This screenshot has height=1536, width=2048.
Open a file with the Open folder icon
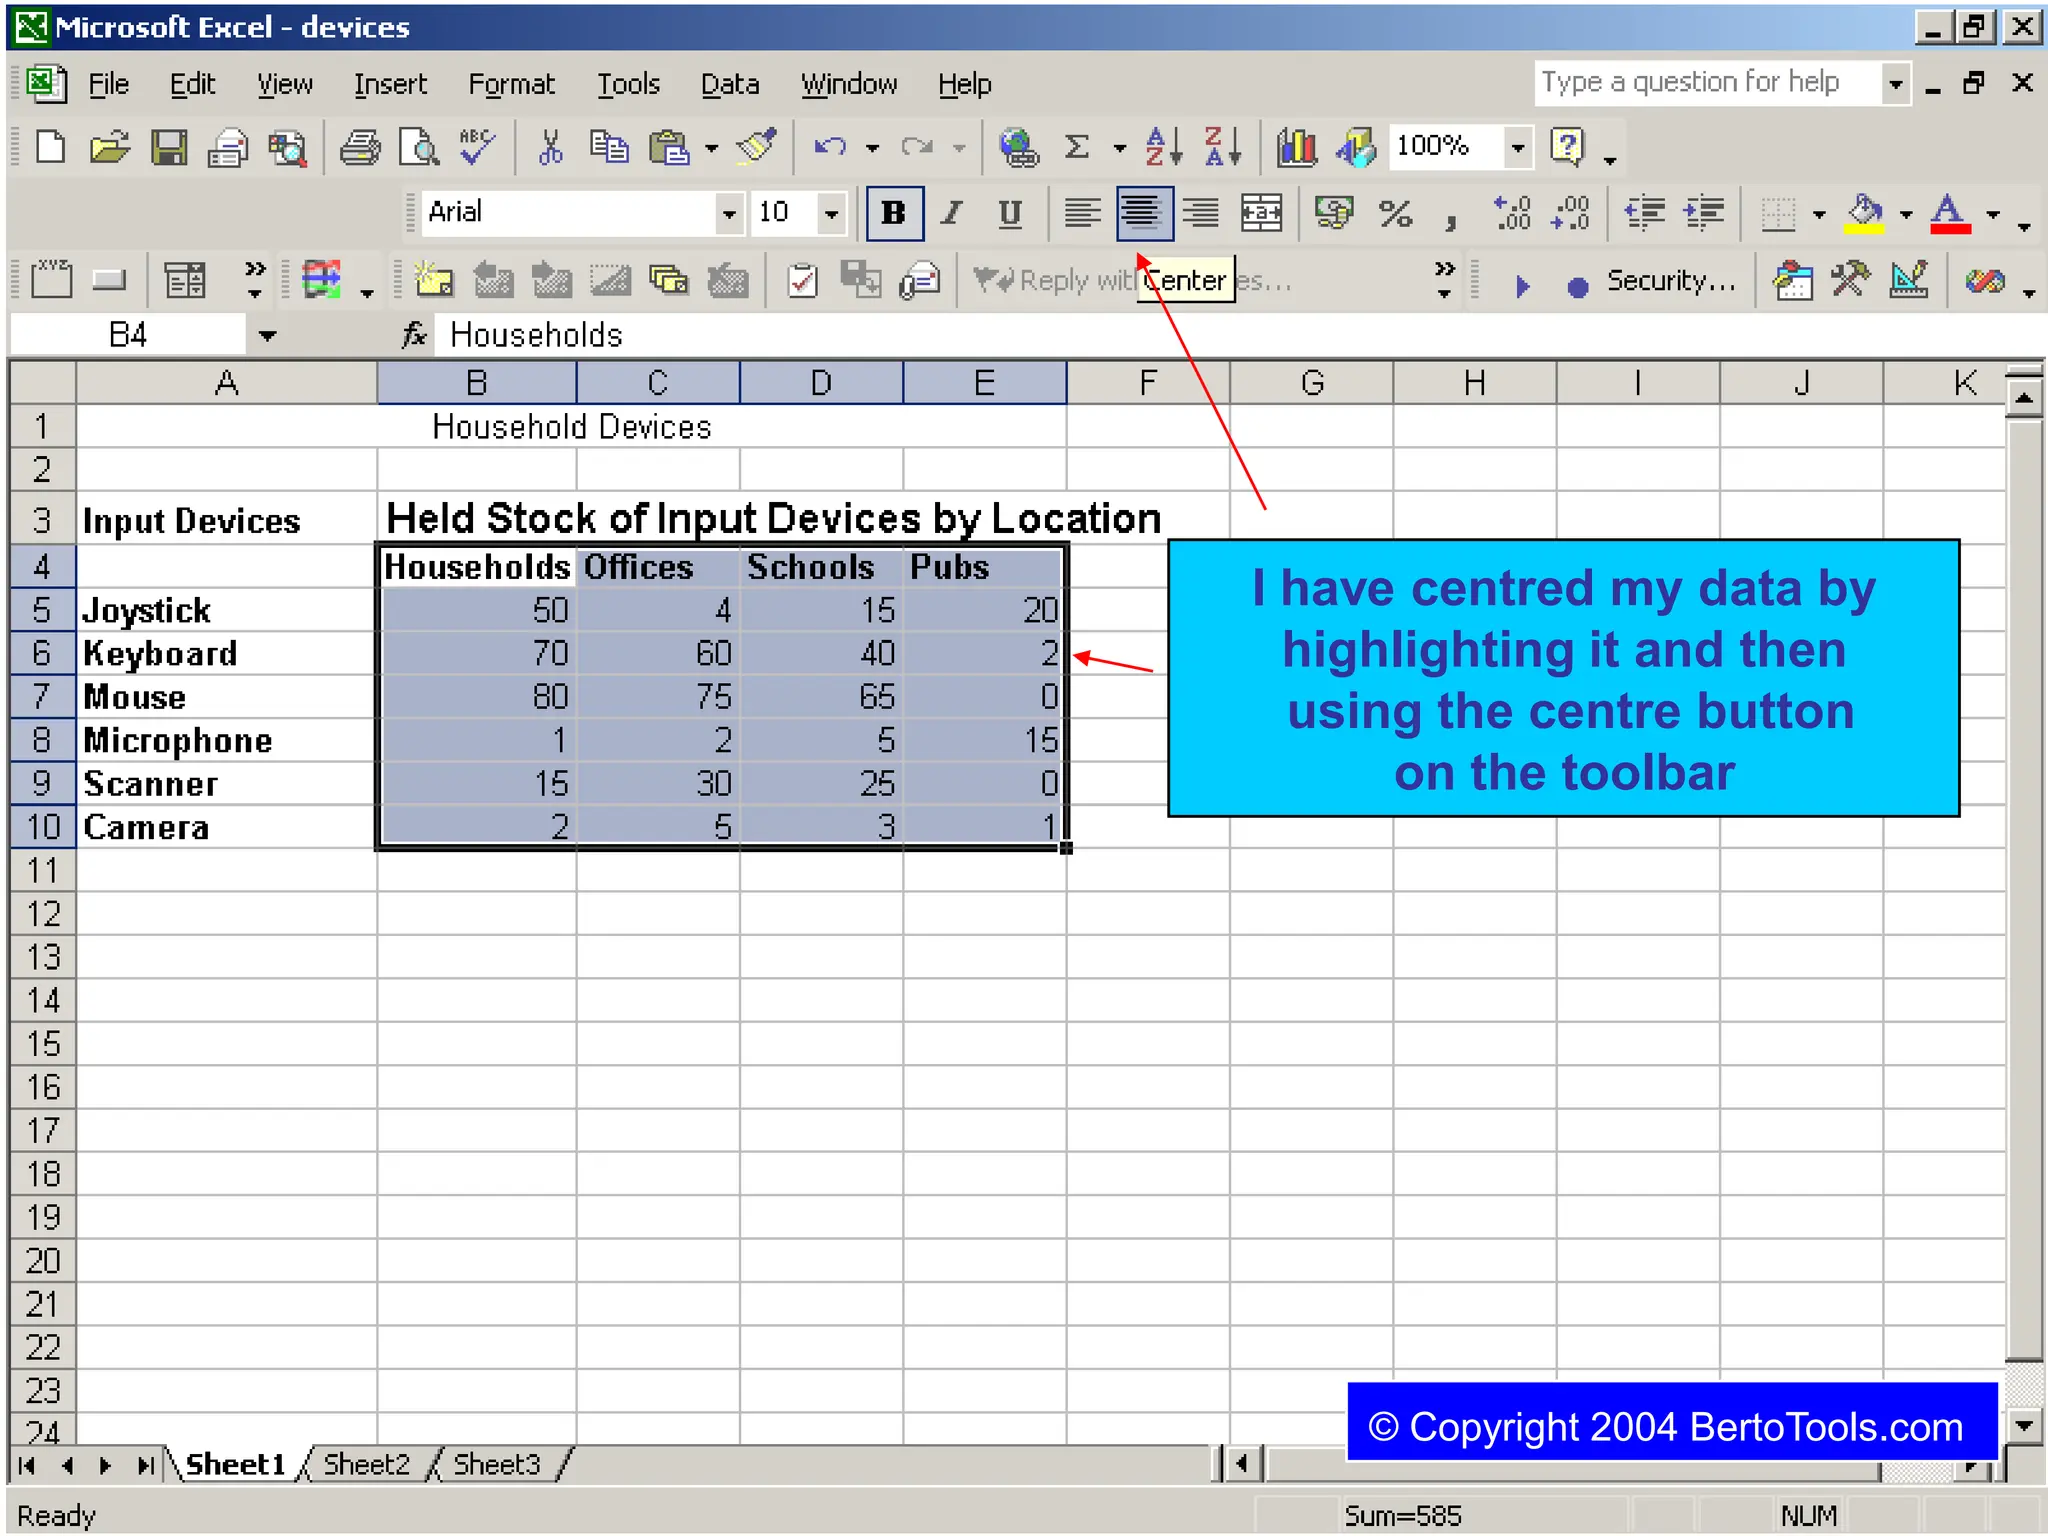pos(109,148)
